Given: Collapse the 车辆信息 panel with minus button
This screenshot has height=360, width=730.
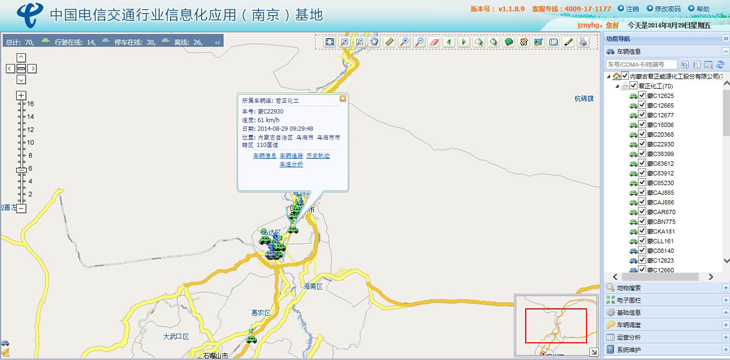Looking at the screenshot, I should (x=725, y=52).
